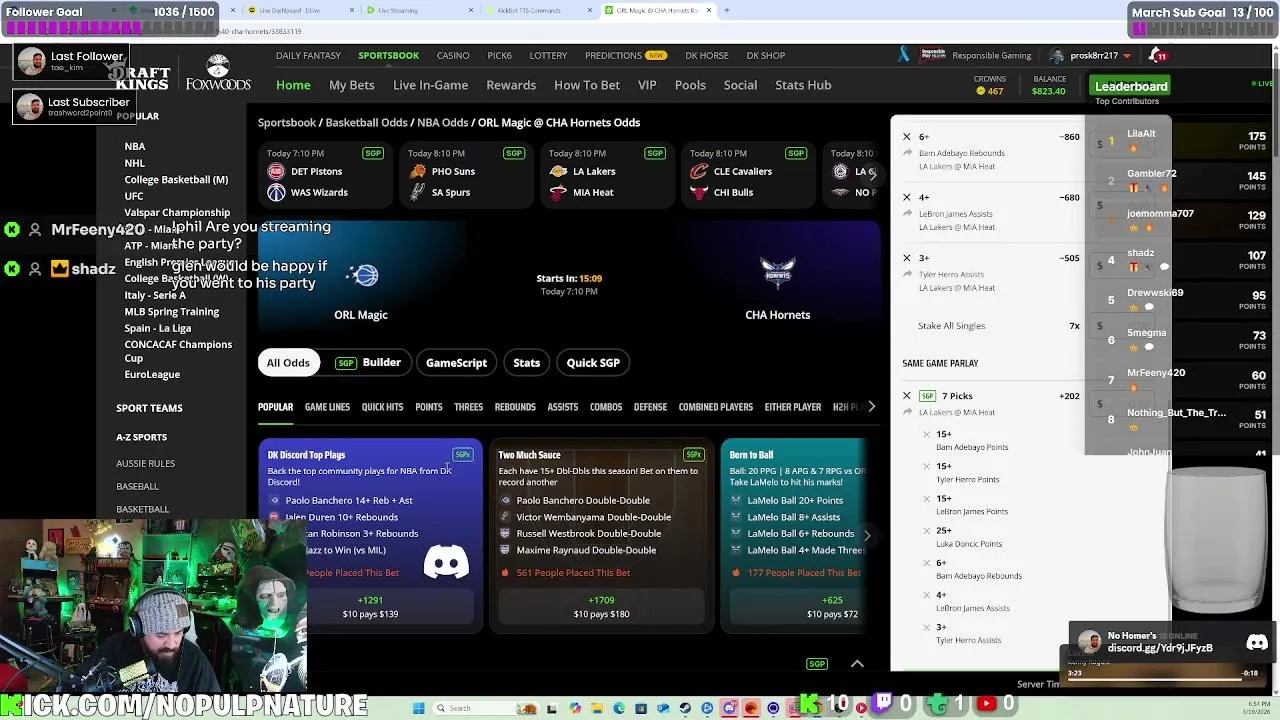The height and width of the screenshot is (720, 1280).
Task: Click the Stats pill button
Action: pos(526,363)
